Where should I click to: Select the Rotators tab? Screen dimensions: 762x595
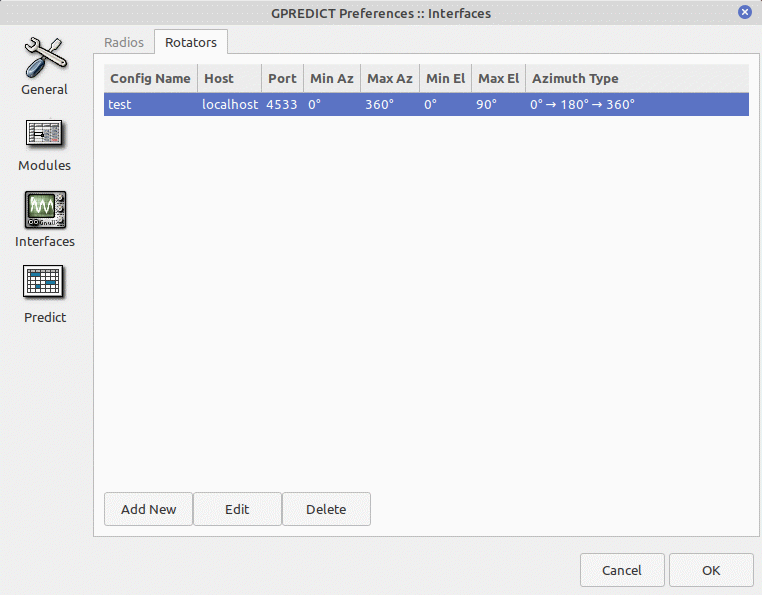pyautogui.click(x=191, y=42)
